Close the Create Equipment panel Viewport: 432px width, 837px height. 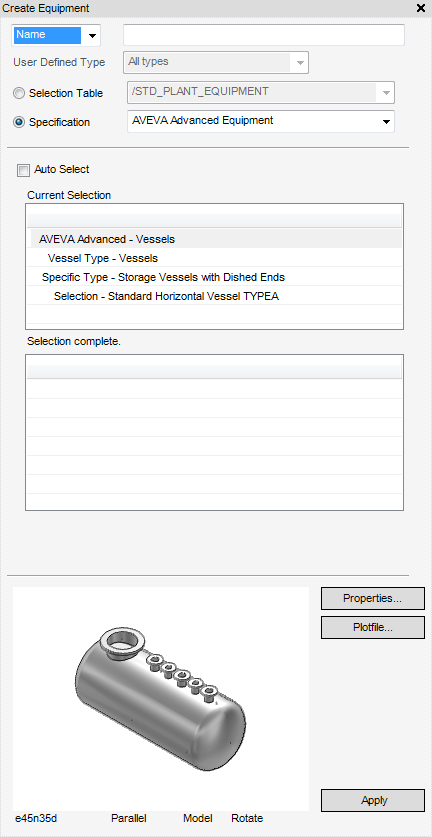pyautogui.click(x=420, y=8)
